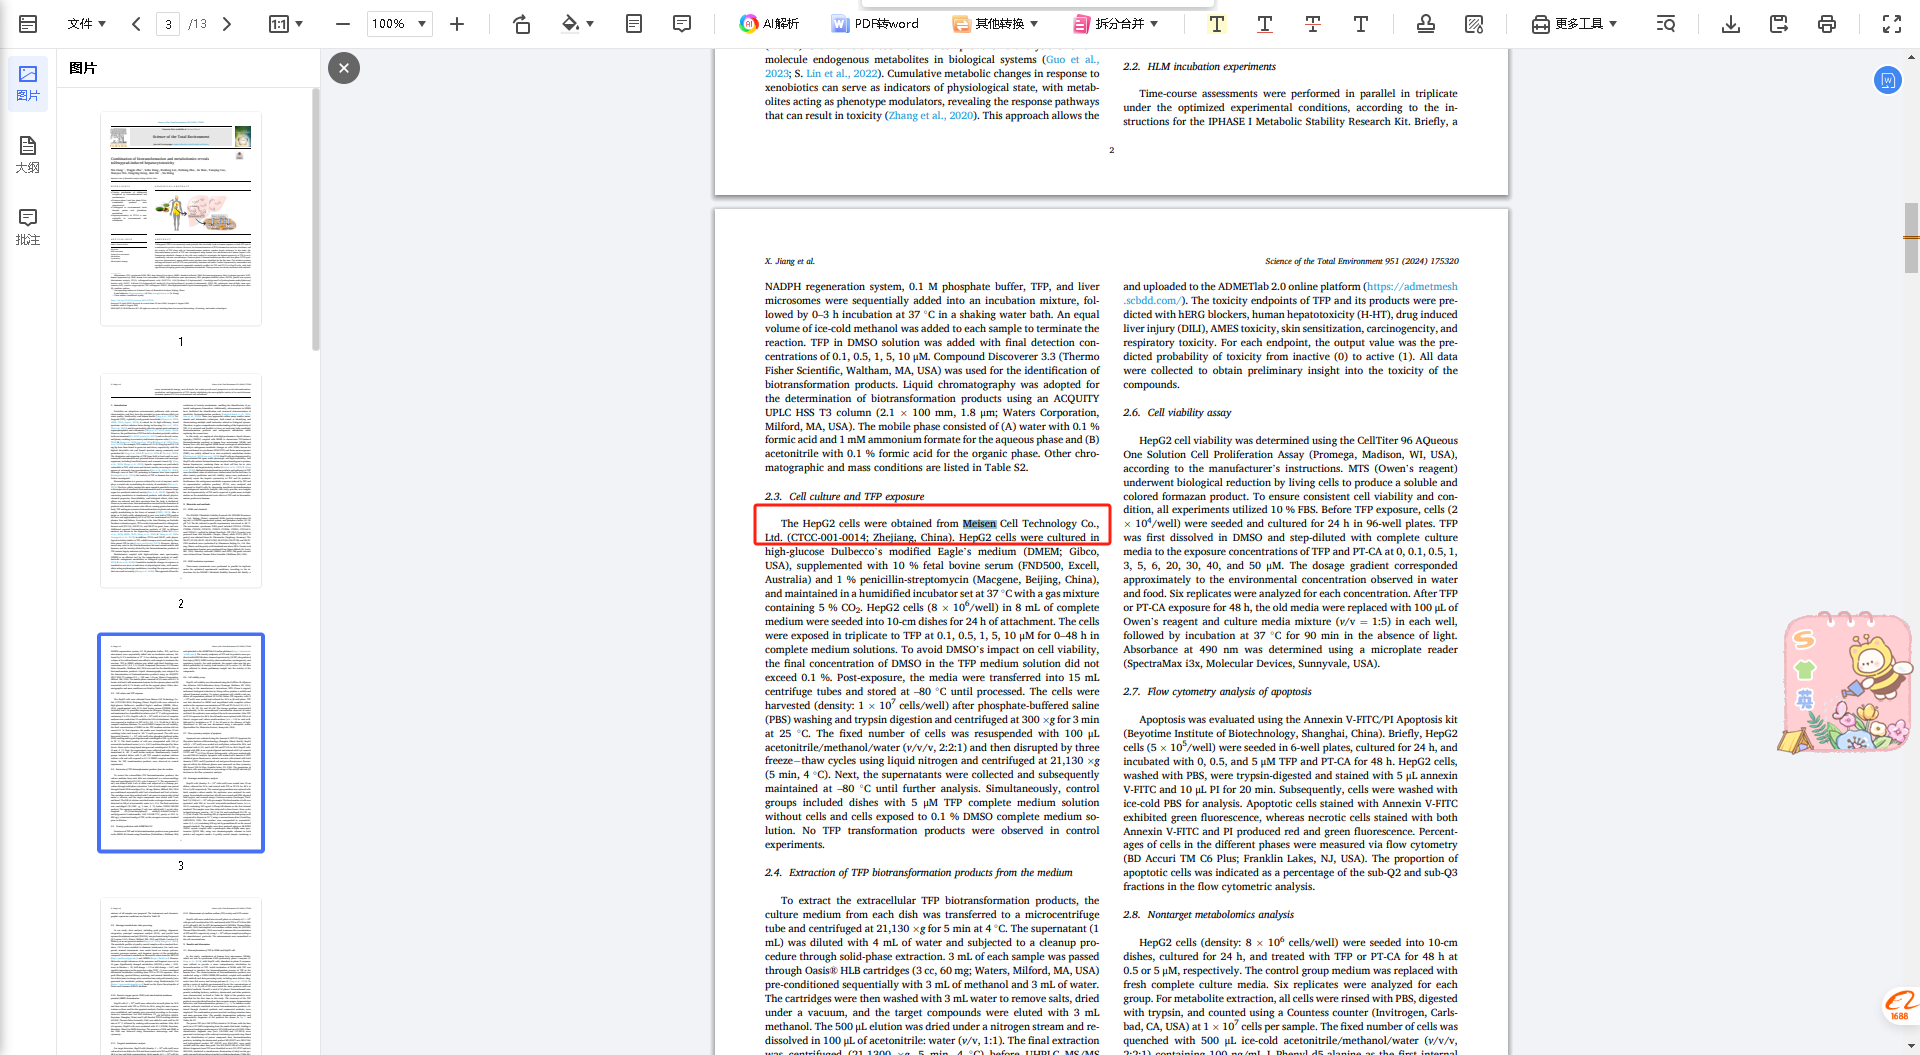Click the text highlight tool
The height and width of the screenshot is (1055, 1920).
(x=1216, y=24)
